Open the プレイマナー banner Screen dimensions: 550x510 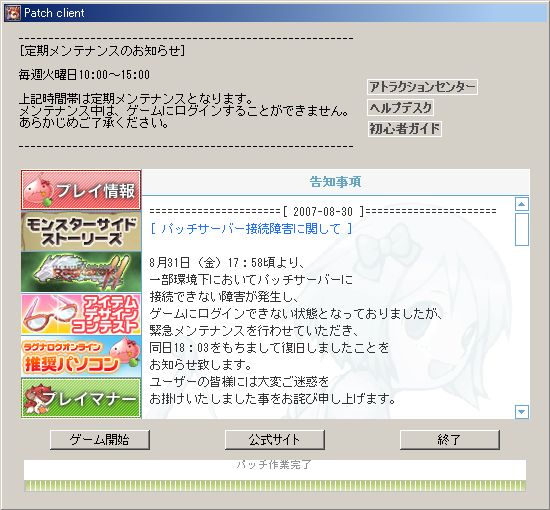pyautogui.click(x=81, y=398)
